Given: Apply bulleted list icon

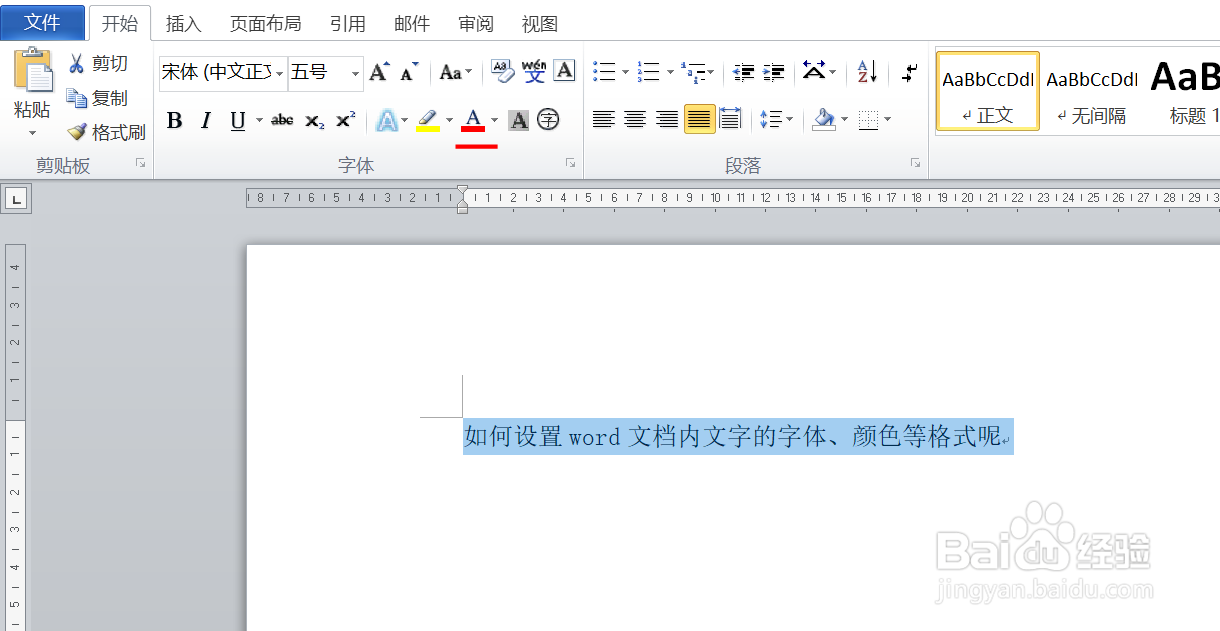Looking at the screenshot, I should [604, 72].
